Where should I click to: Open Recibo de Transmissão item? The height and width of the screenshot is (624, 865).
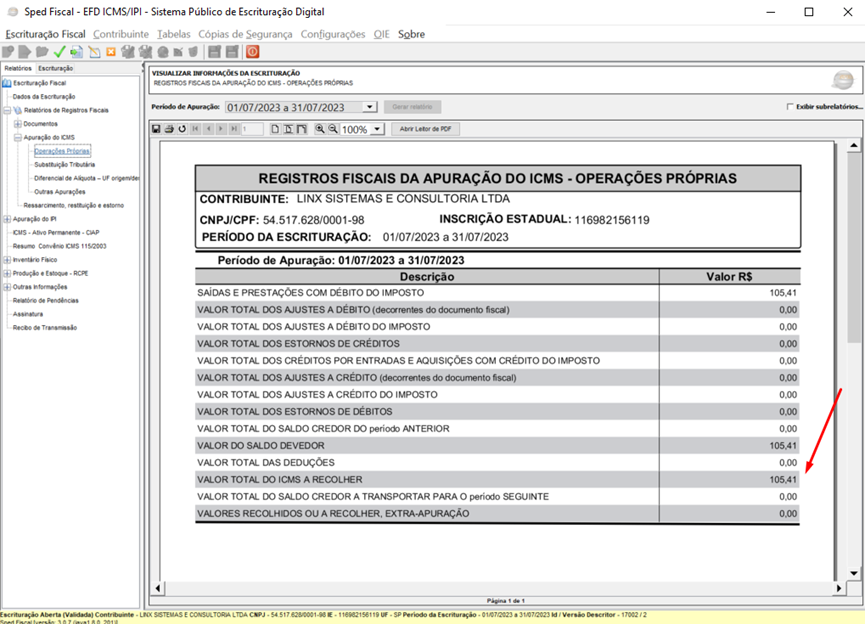45,328
